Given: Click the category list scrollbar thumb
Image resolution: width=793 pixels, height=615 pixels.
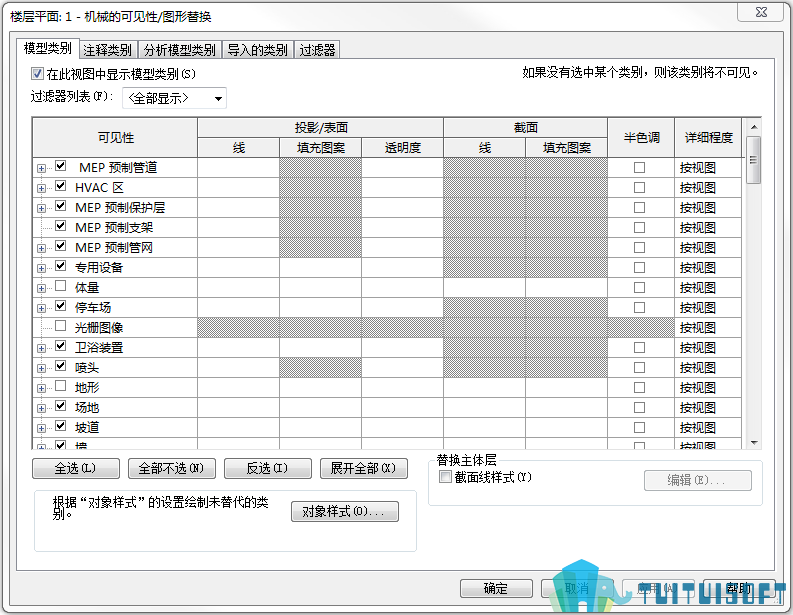Looking at the screenshot, I should pyautogui.click(x=754, y=160).
